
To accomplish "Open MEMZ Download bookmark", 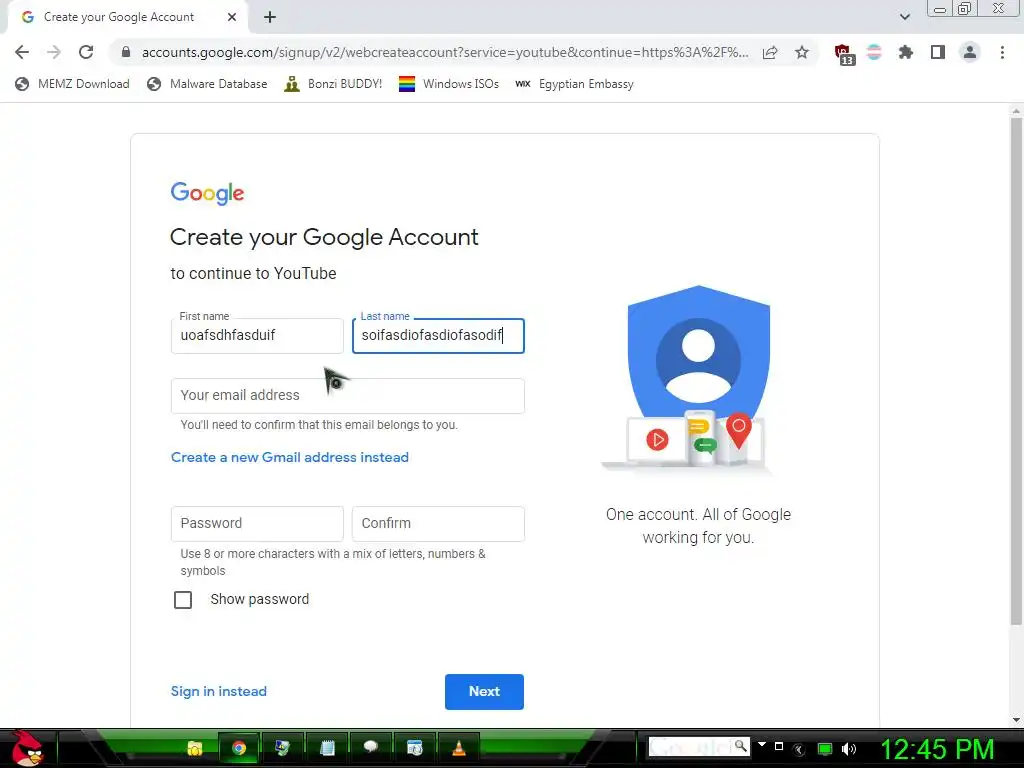I will pyautogui.click(x=72, y=84).
